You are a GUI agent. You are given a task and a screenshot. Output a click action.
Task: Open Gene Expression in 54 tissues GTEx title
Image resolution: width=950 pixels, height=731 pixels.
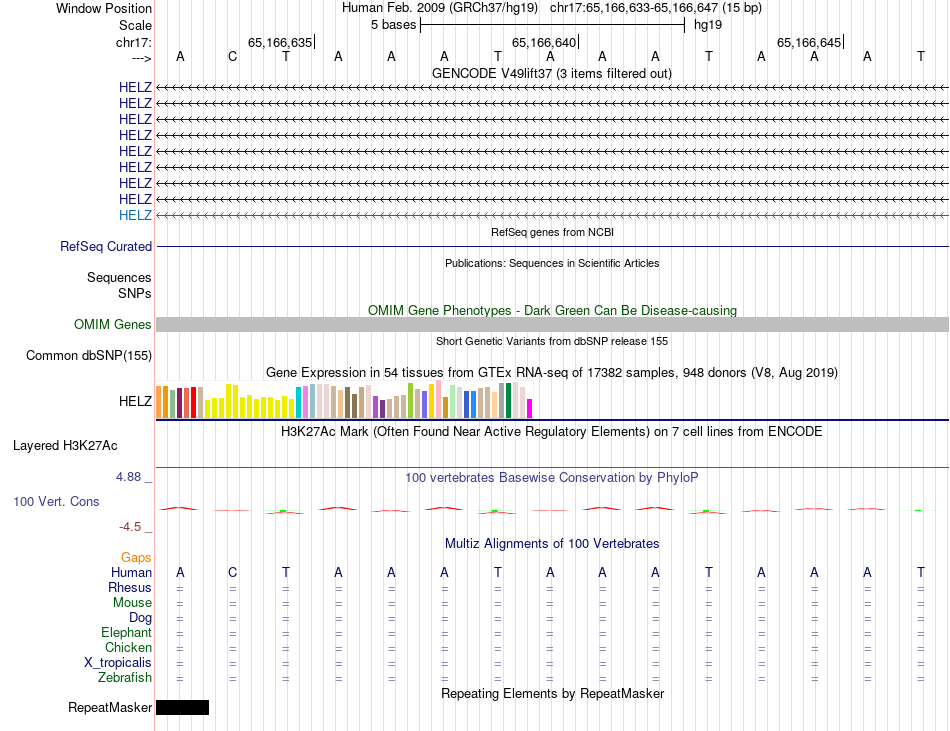coord(552,372)
